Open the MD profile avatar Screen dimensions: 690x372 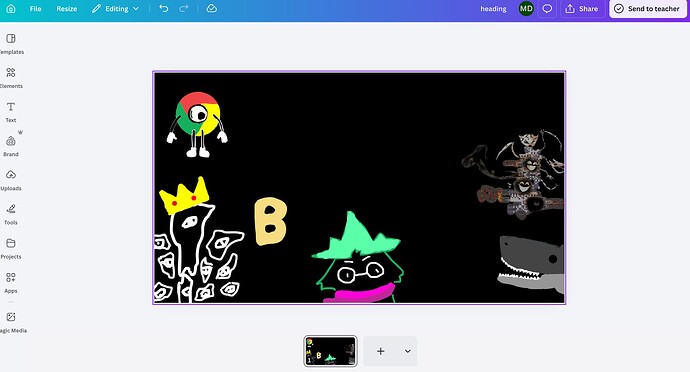526,9
